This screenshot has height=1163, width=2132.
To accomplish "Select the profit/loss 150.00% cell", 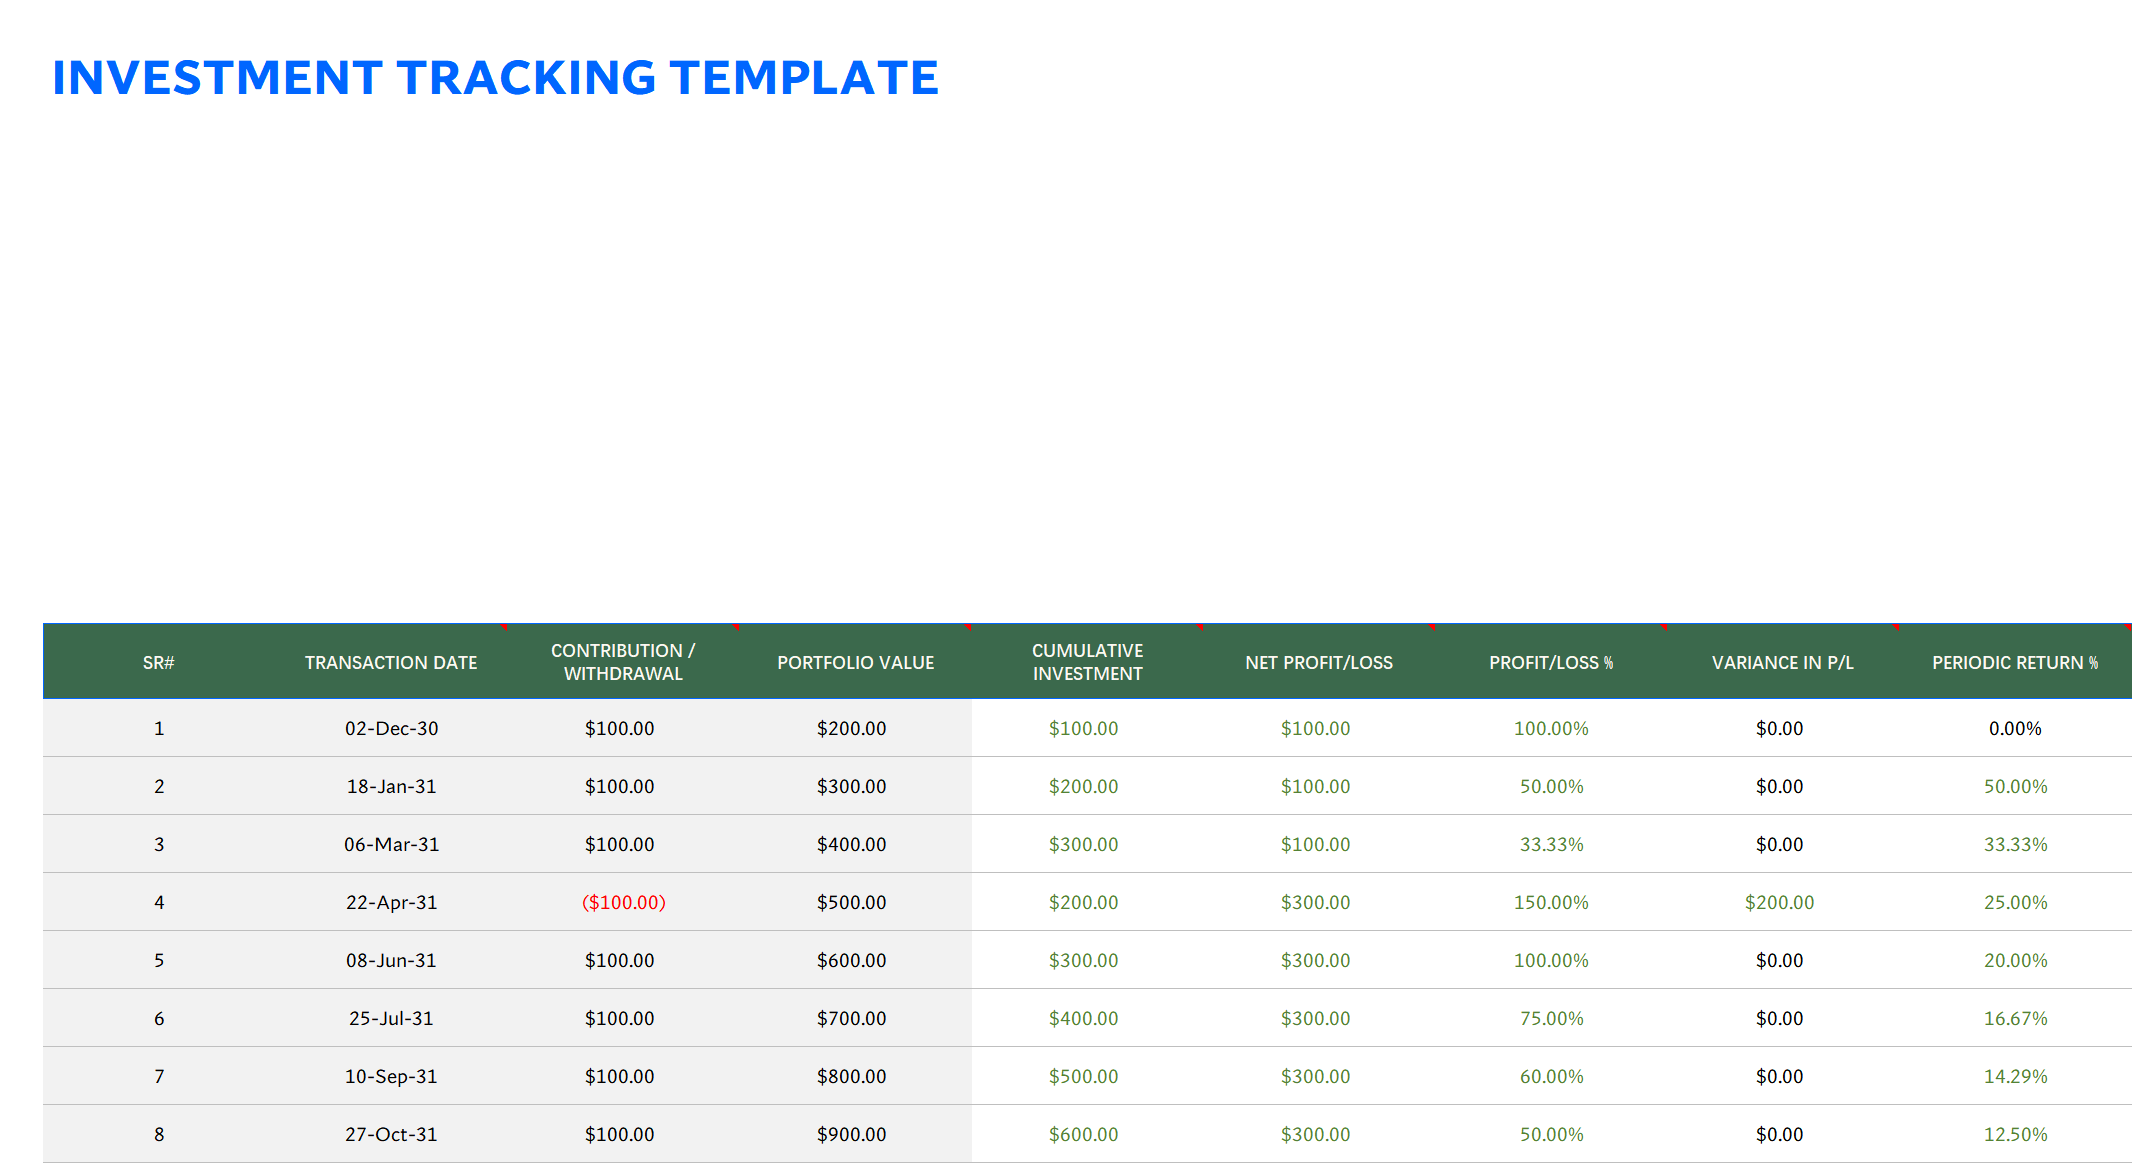I will [x=1551, y=902].
